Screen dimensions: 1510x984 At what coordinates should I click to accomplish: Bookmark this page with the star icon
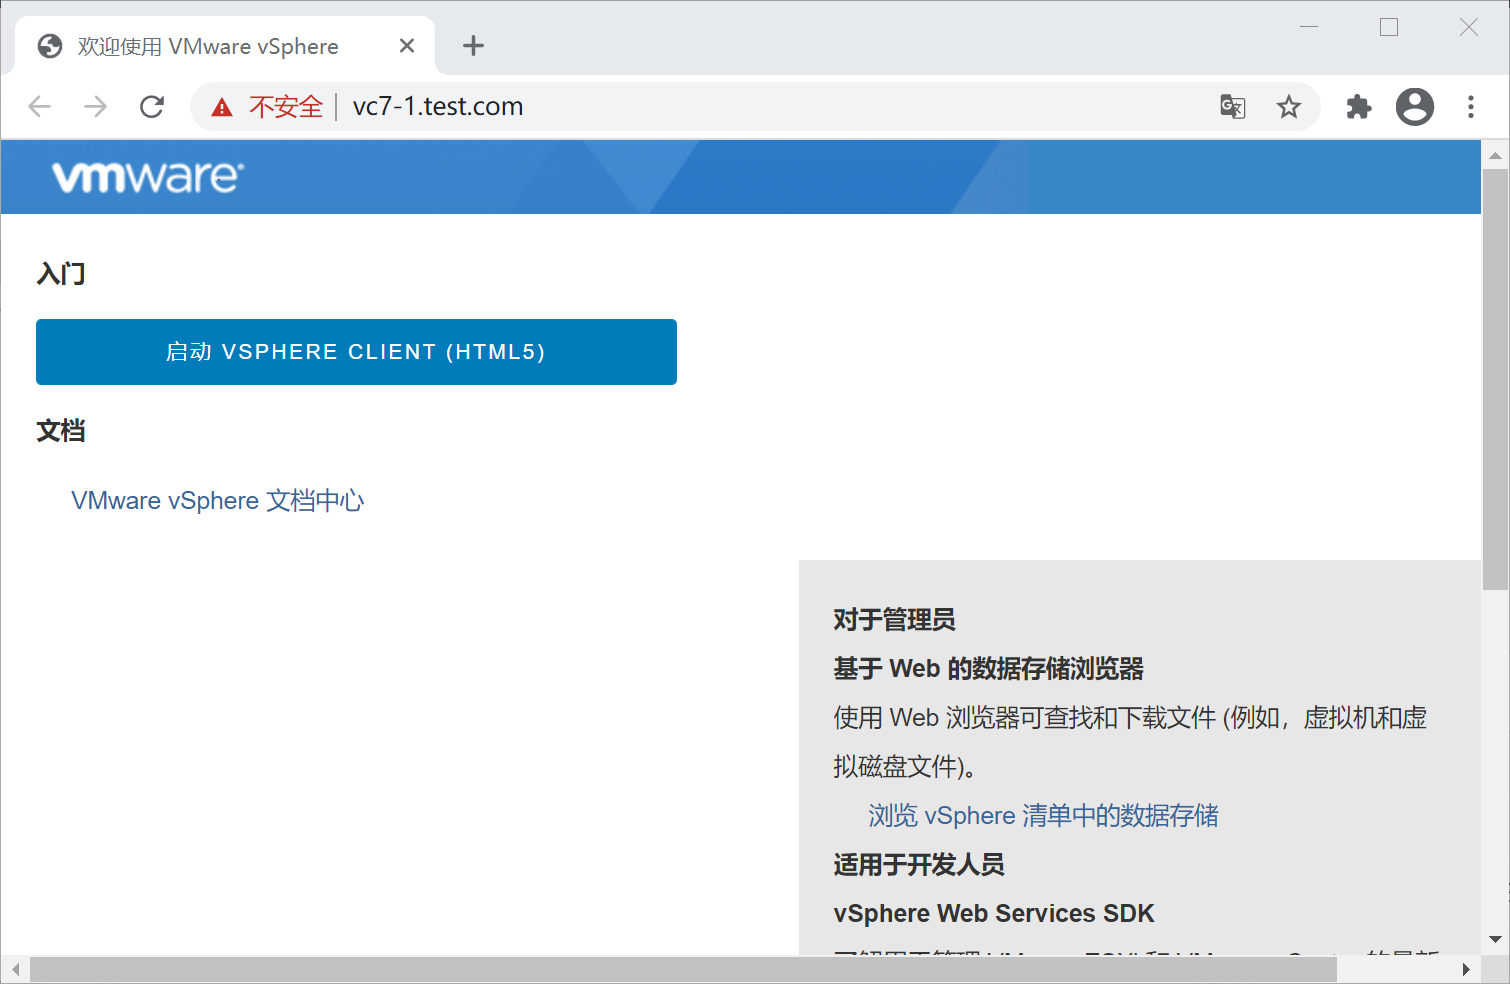click(1289, 107)
